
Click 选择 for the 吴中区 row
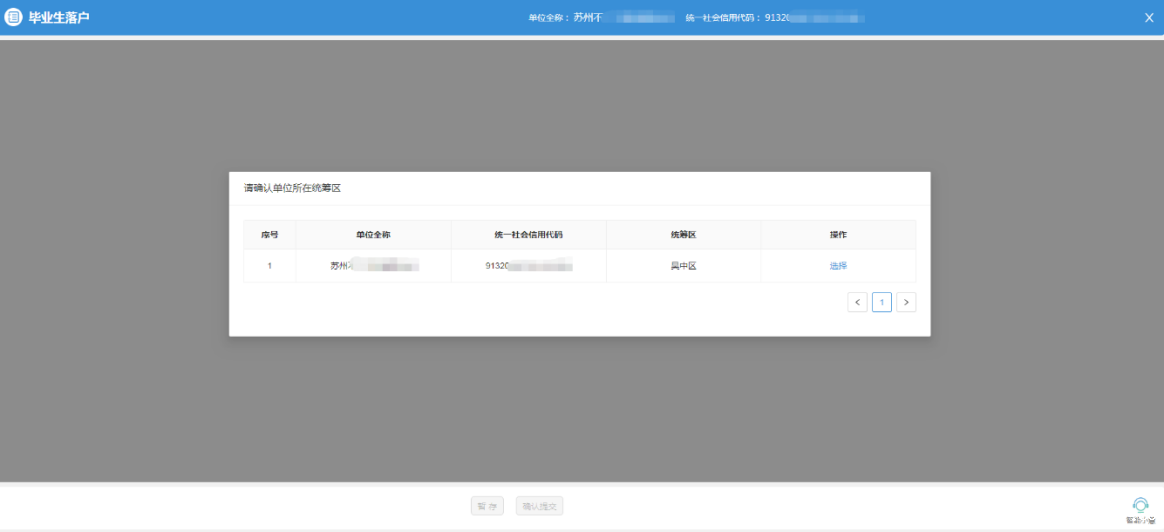[838, 266]
